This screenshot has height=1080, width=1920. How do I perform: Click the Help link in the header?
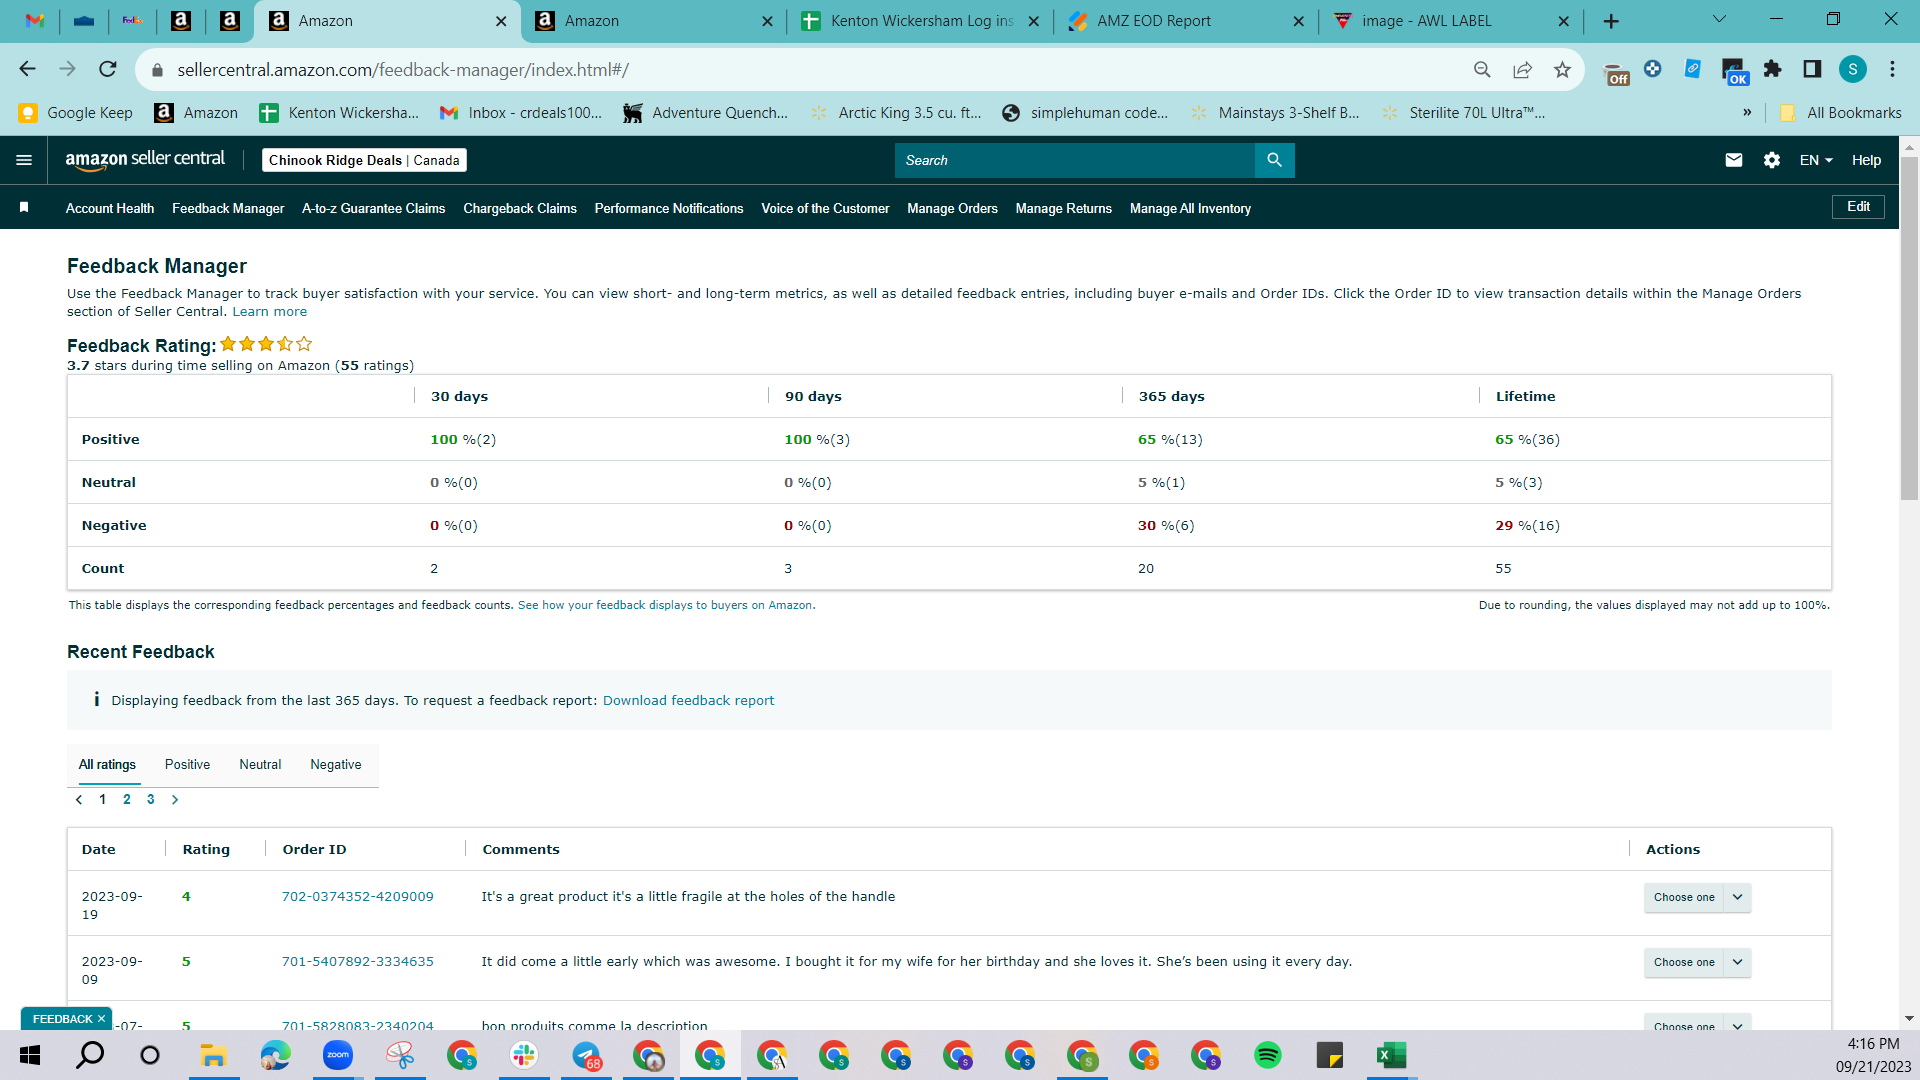click(1866, 160)
